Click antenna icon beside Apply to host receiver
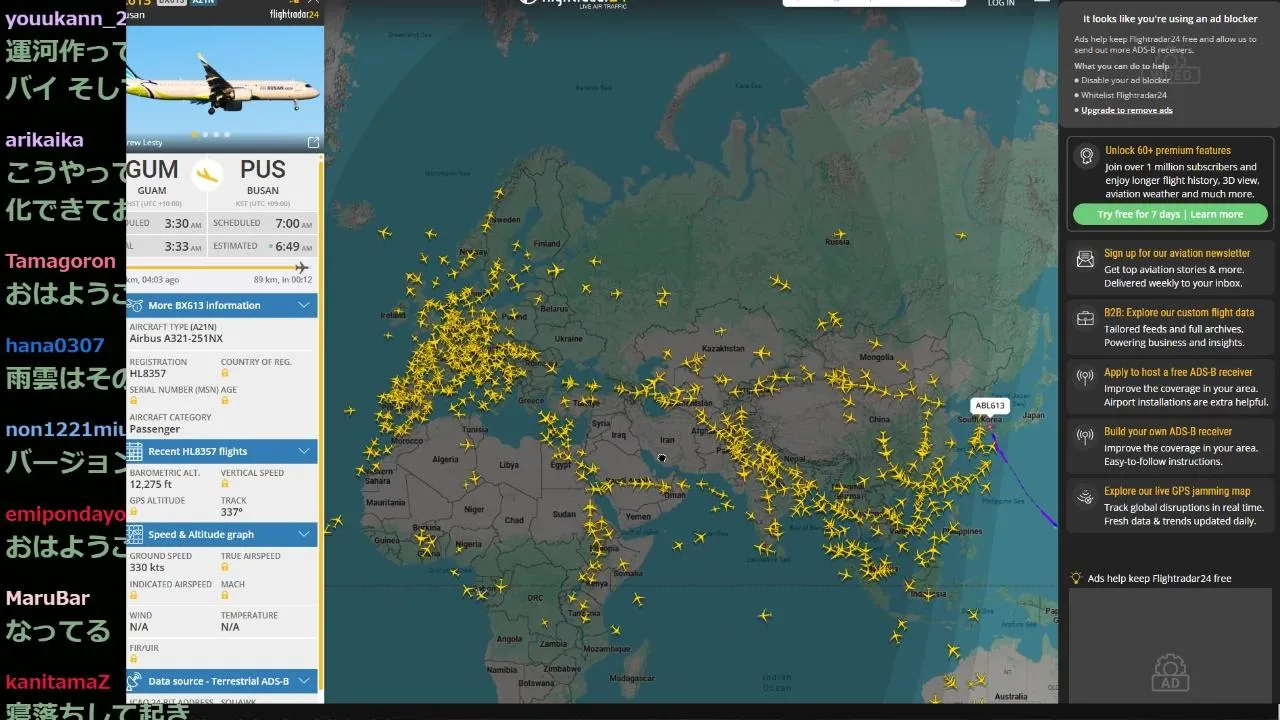The image size is (1280, 720). point(1085,378)
